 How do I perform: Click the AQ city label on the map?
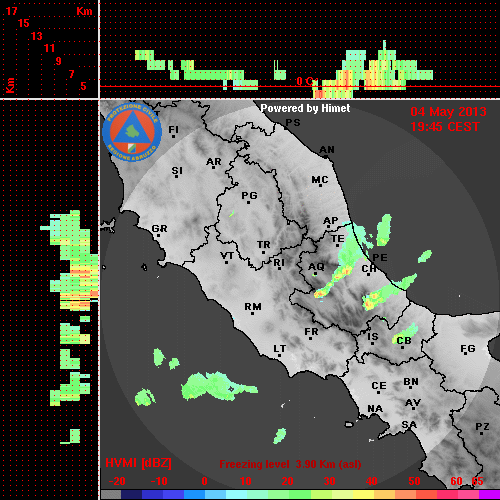point(316,267)
